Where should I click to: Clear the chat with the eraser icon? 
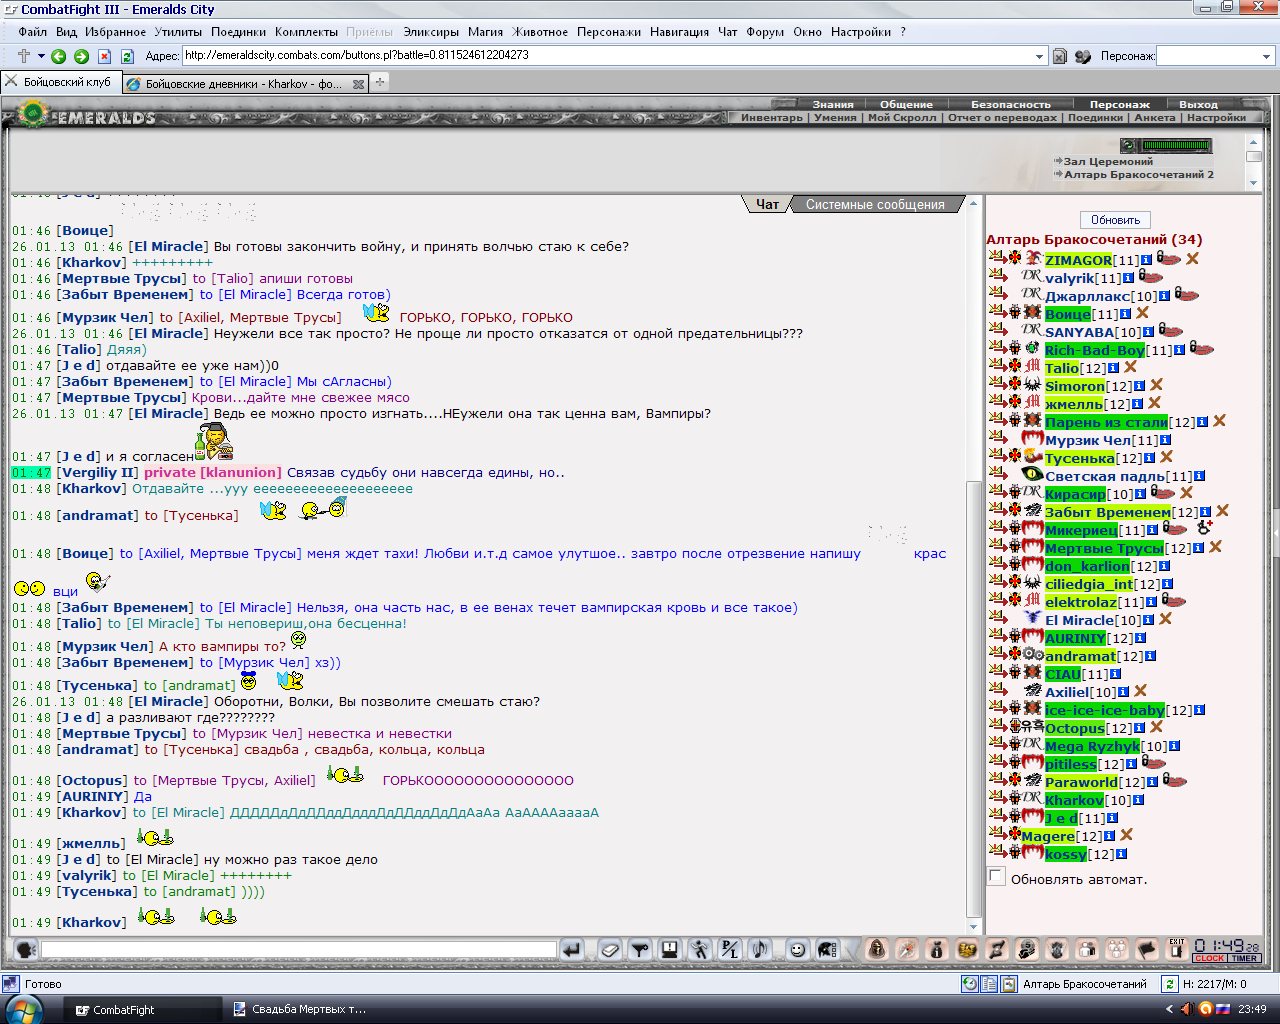point(609,949)
